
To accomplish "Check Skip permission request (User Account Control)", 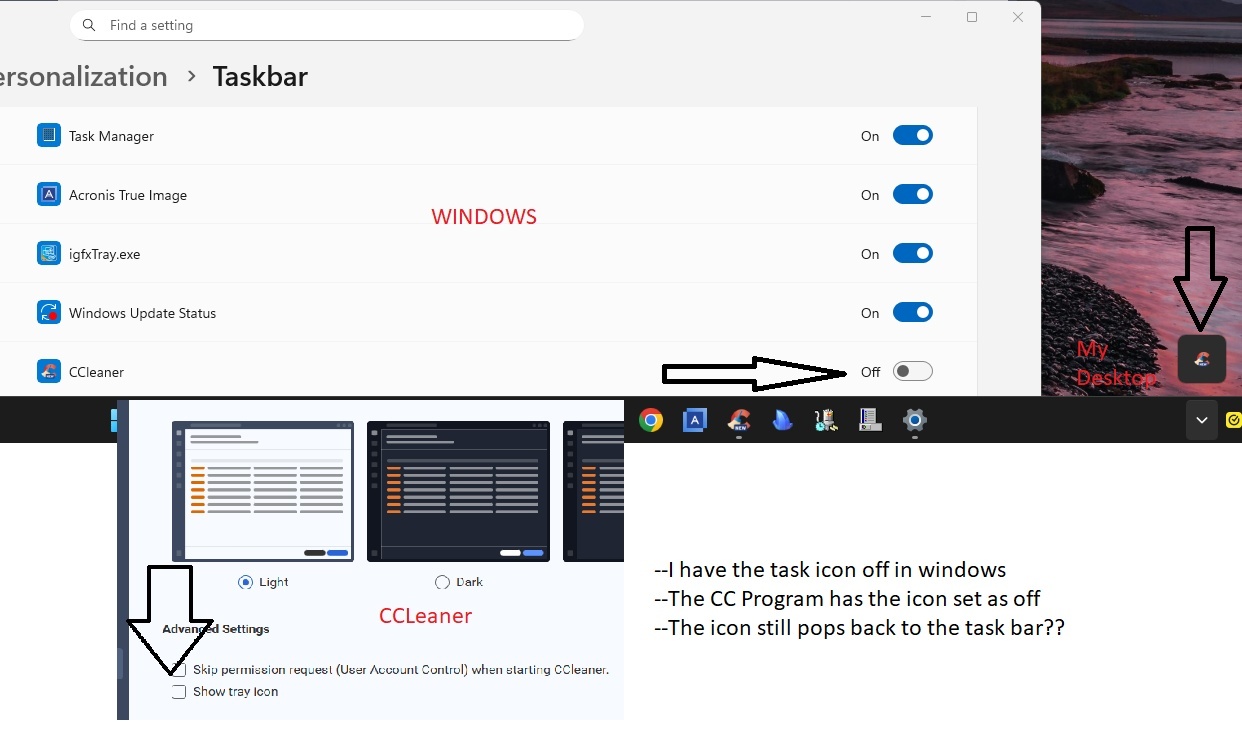I will (x=179, y=670).
